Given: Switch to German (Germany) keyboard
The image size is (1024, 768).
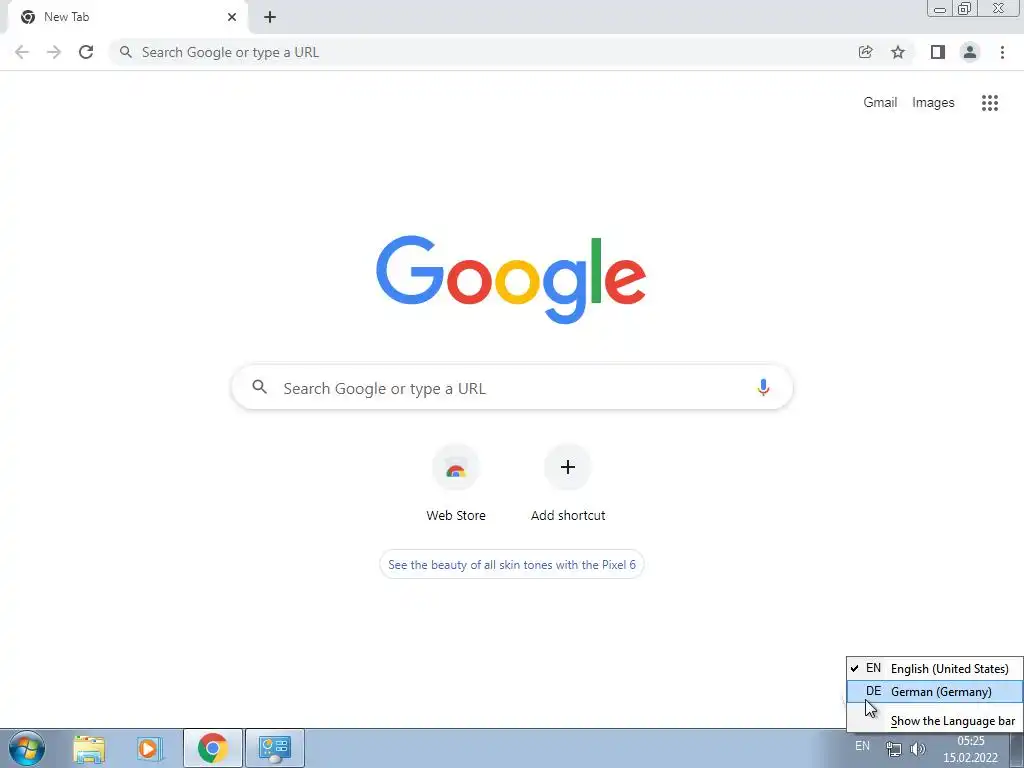Looking at the screenshot, I should (935, 692).
